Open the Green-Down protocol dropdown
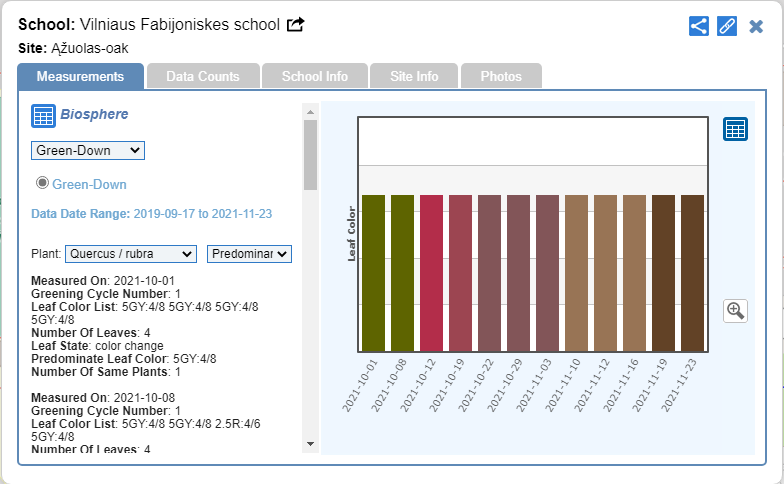784x484 pixels. coord(88,150)
